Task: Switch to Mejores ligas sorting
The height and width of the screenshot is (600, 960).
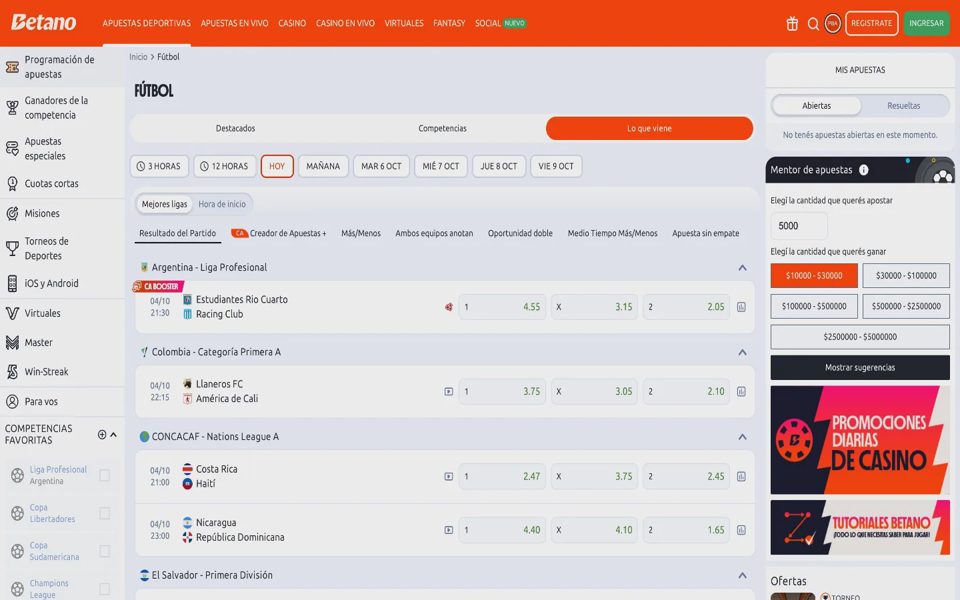Action: (x=164, y=204)
